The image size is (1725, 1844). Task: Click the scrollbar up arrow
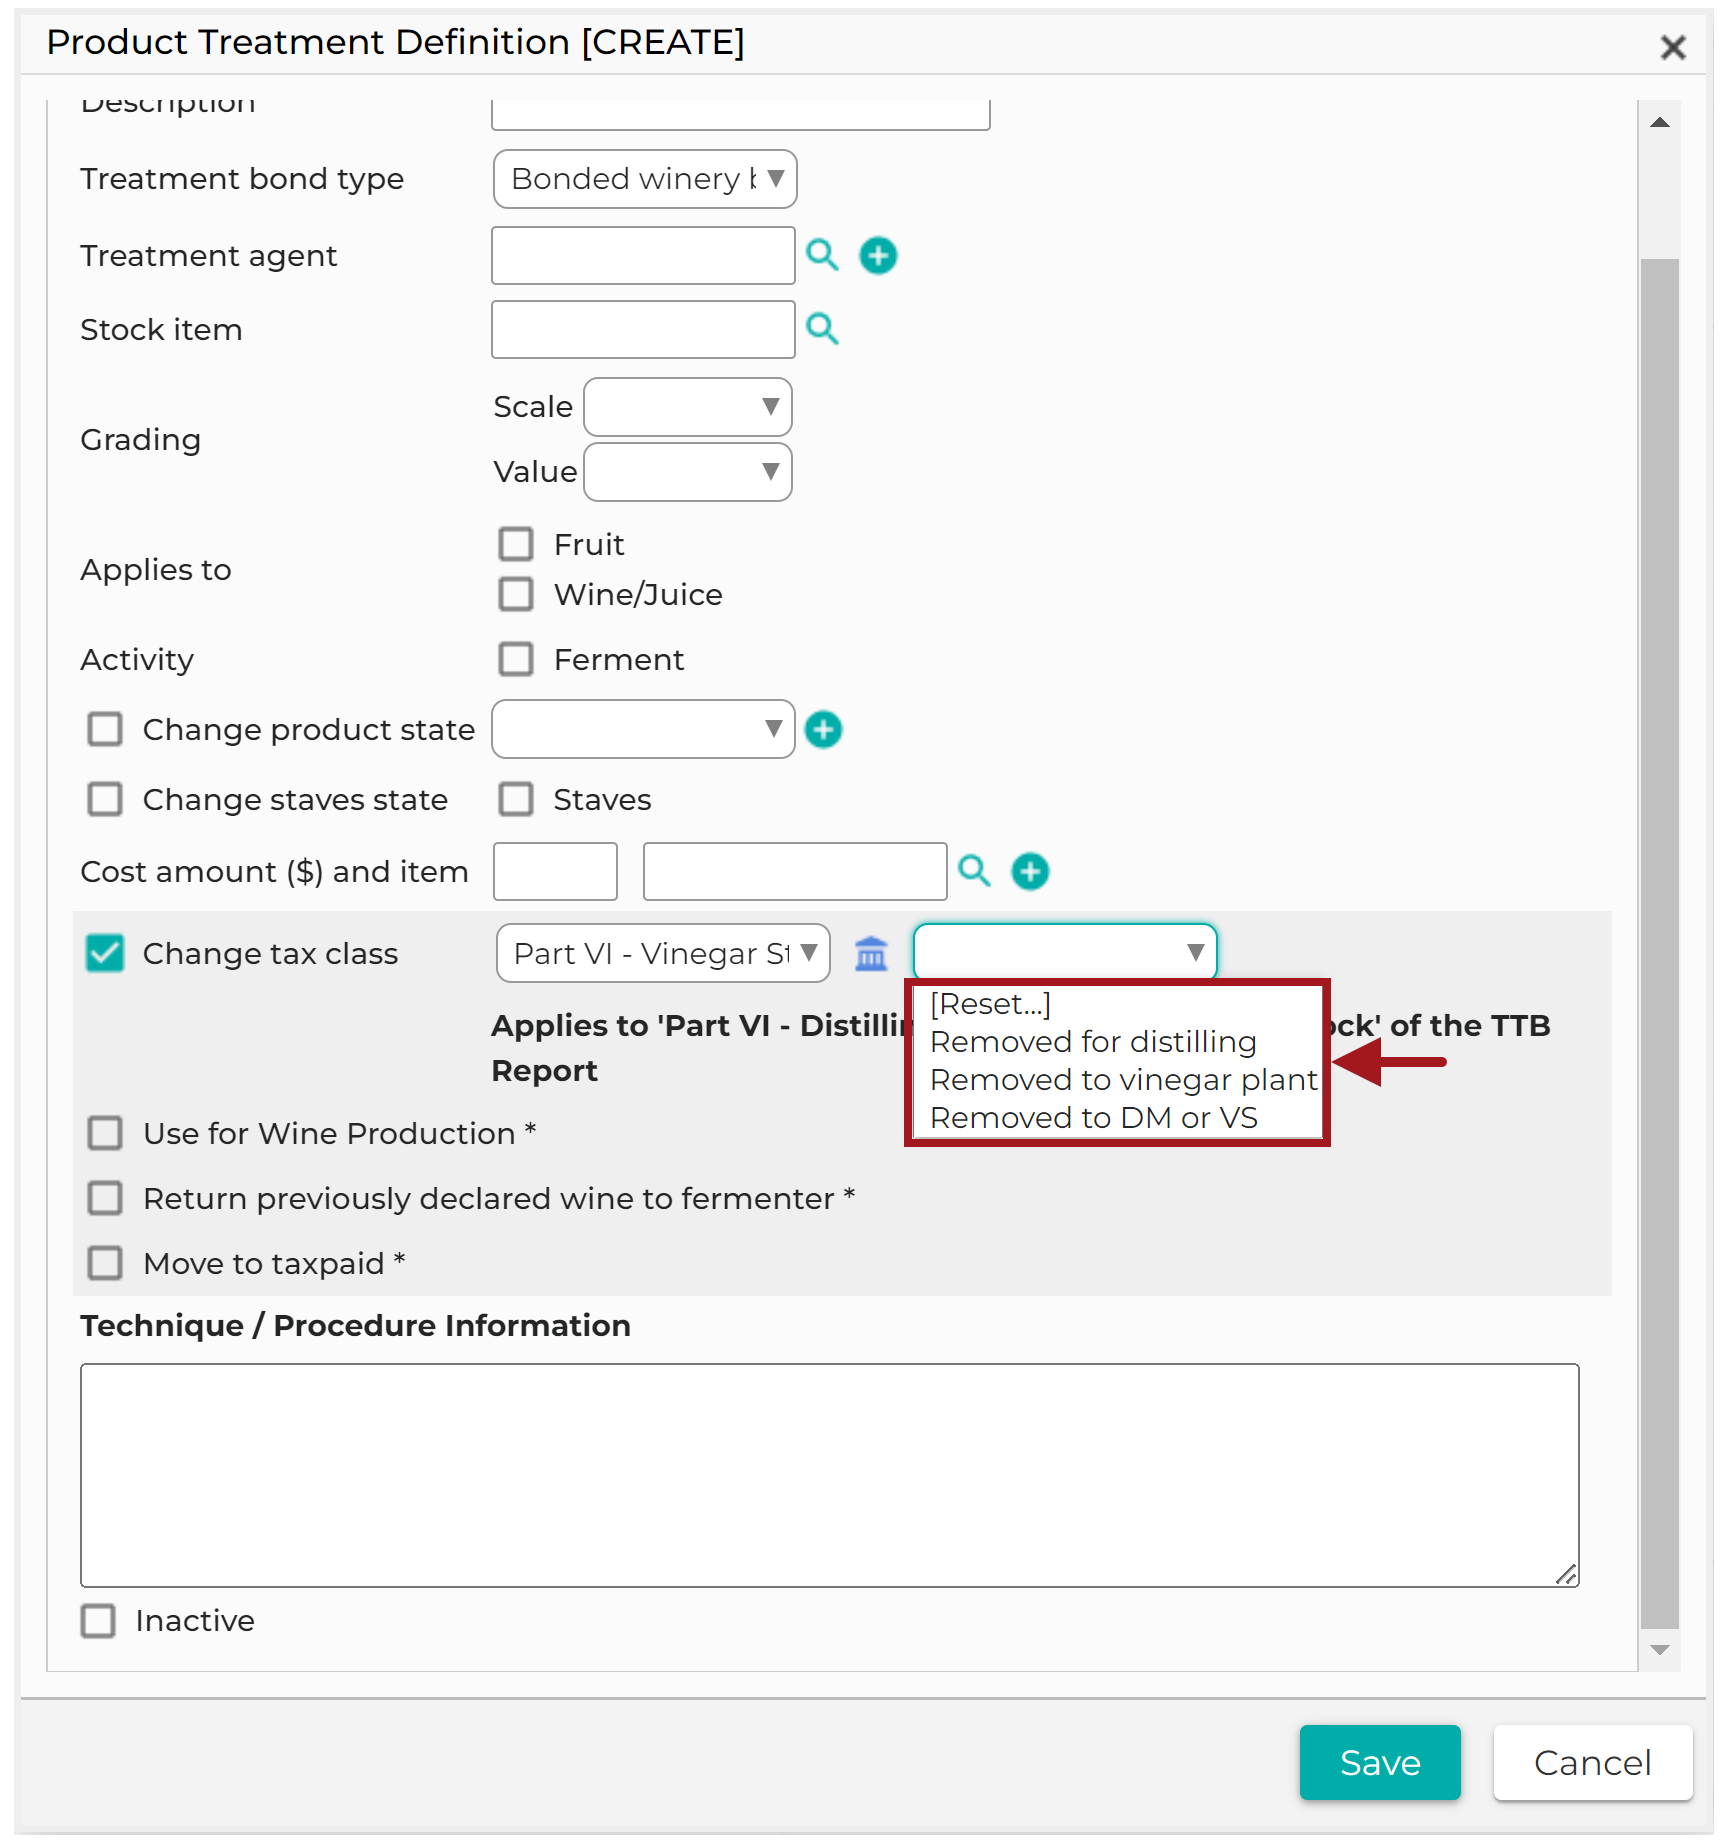tap(1660, 122)
